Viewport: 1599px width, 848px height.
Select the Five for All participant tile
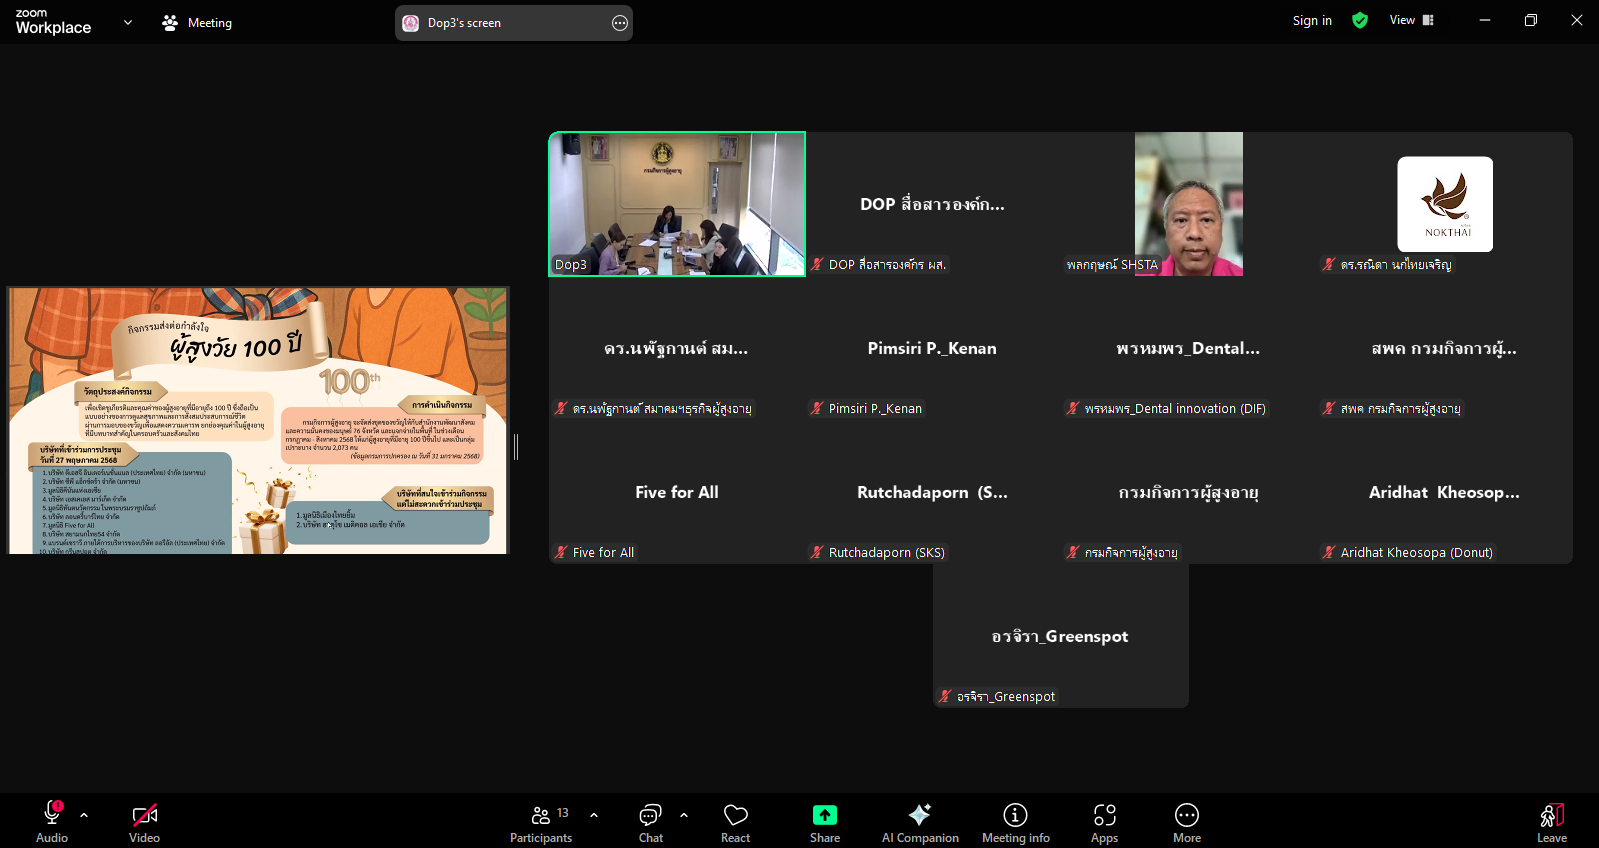[x=677, y=492]
